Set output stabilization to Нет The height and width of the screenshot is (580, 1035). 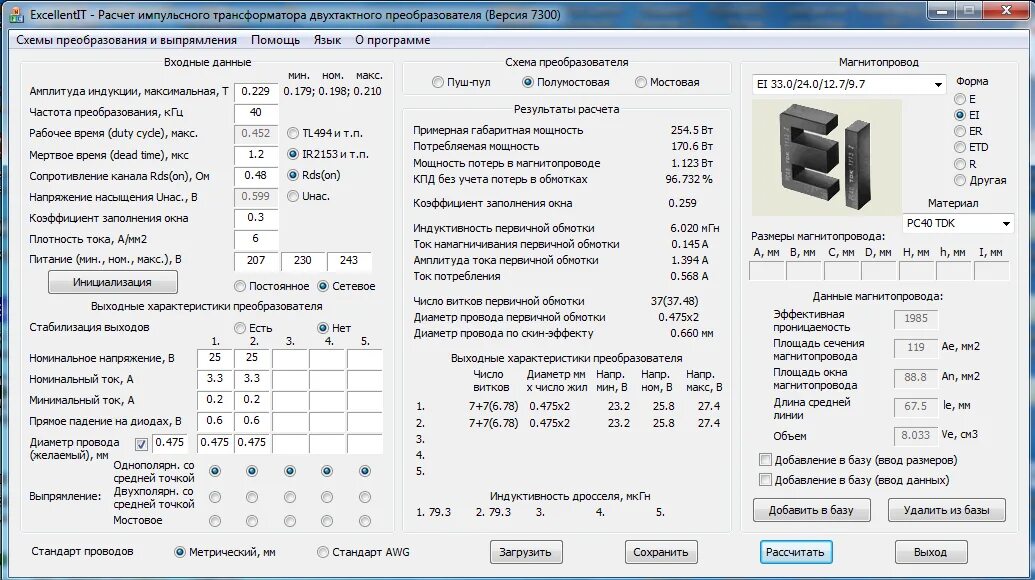[x=334, y=328]
